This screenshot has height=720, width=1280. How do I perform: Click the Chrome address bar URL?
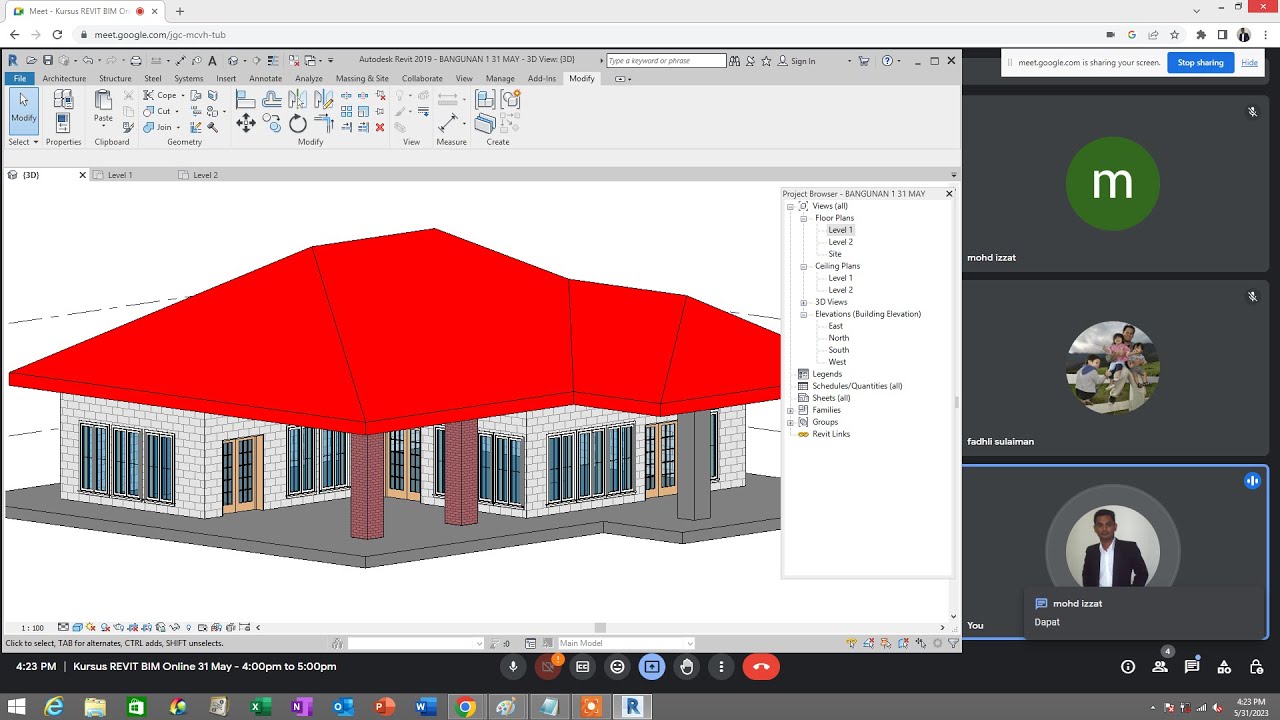click(x=160, y=34)
